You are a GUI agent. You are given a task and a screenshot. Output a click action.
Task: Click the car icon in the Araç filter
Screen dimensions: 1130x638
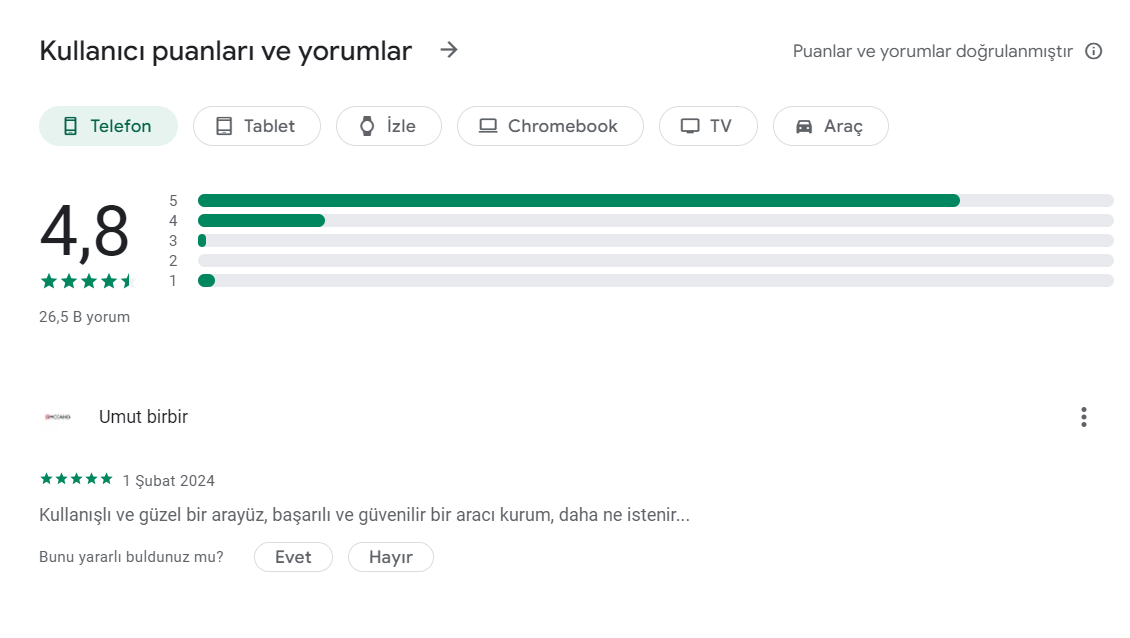804,125
